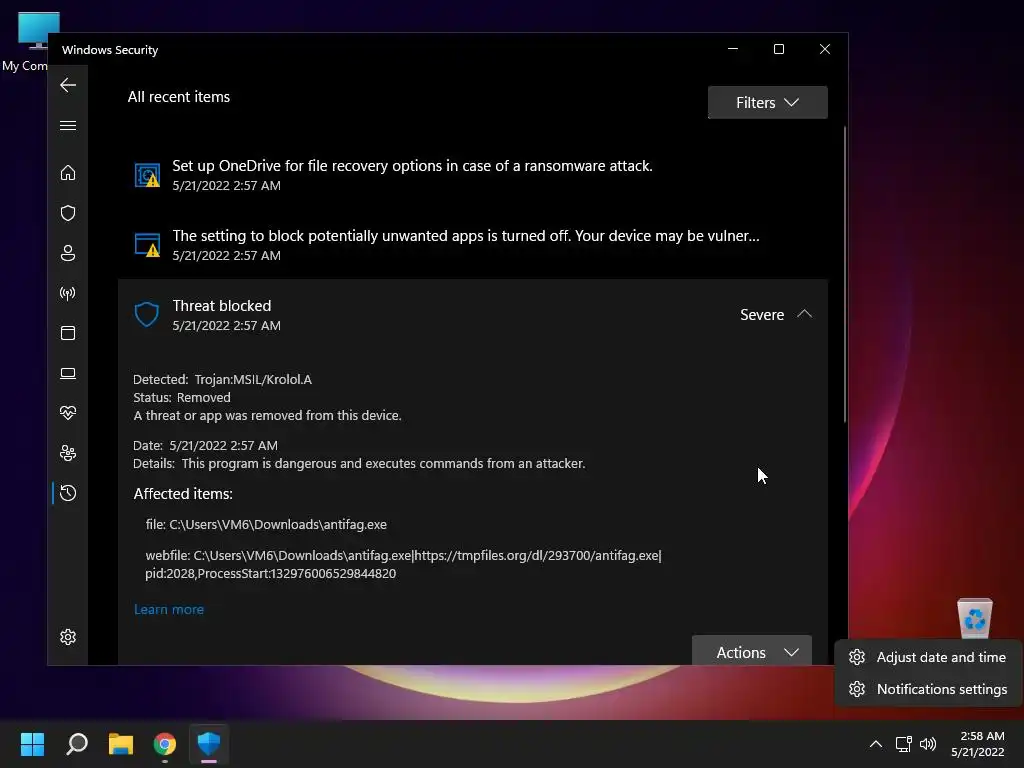The image size is (1024, 768).
Task: Click the unwanted apps warning icon
Action: click(148, 245)
